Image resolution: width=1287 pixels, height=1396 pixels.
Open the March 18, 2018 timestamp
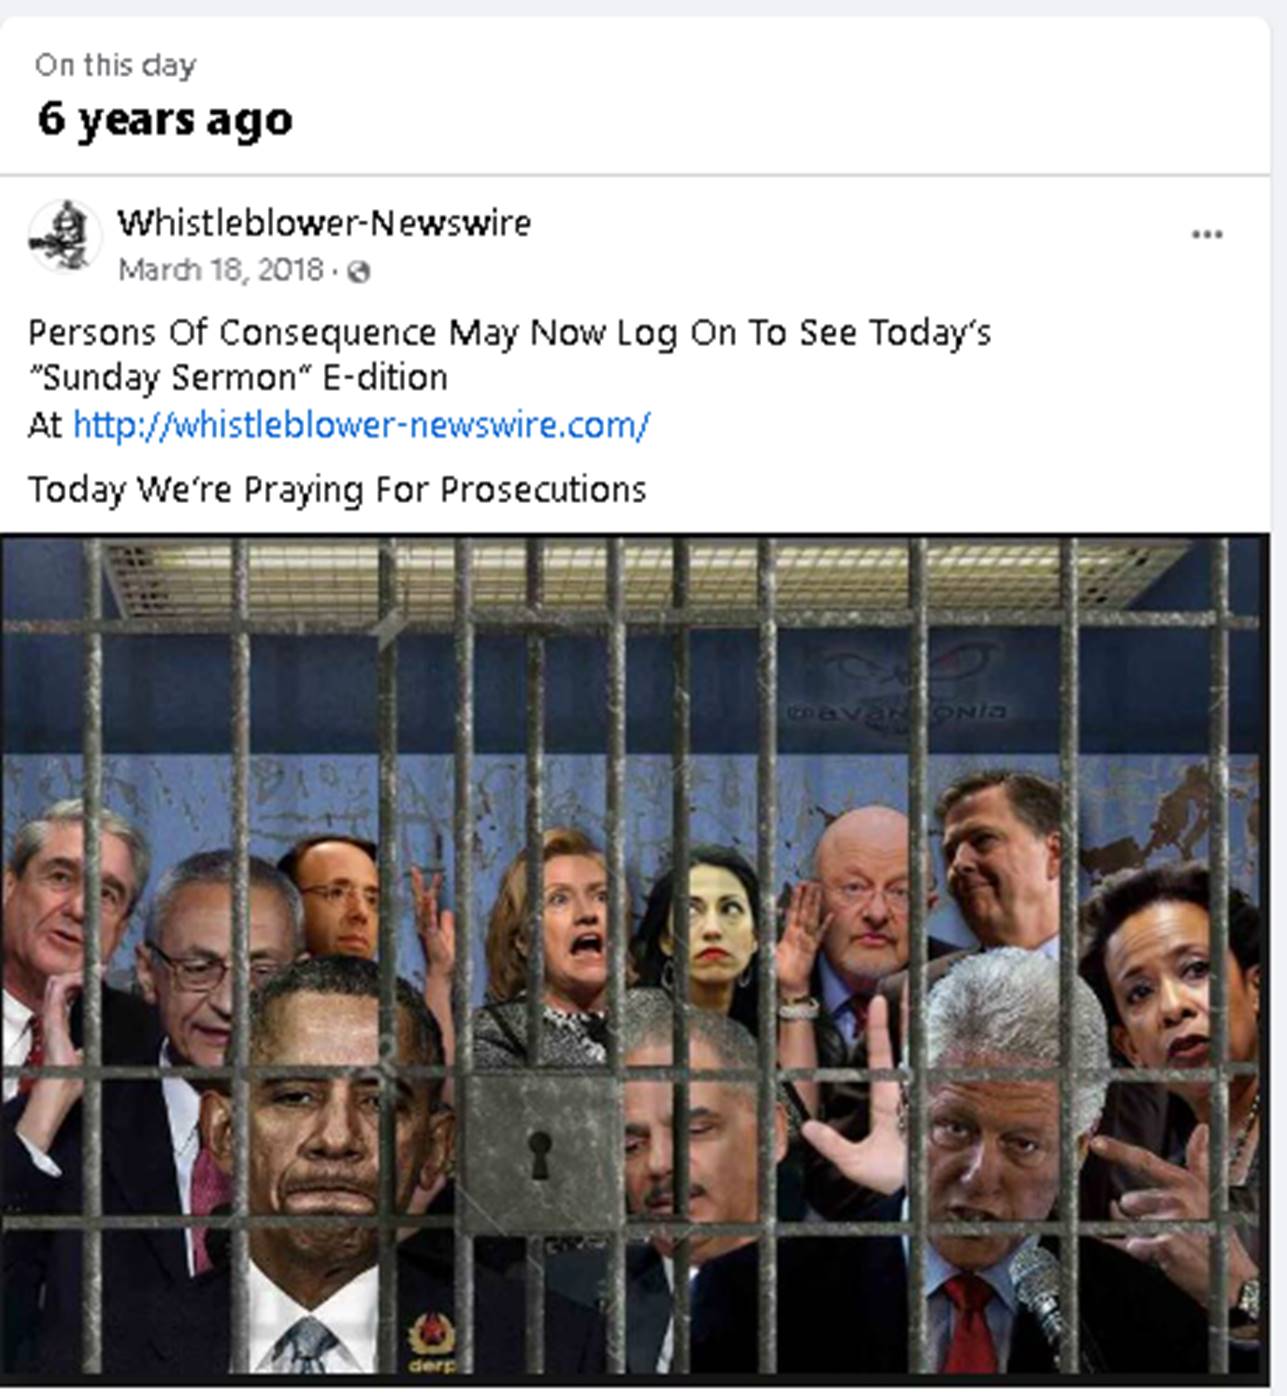(x=221, y=270)
